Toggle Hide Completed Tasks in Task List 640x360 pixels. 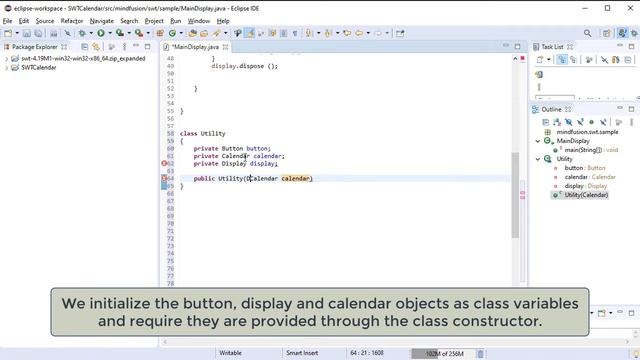(604, 60)
